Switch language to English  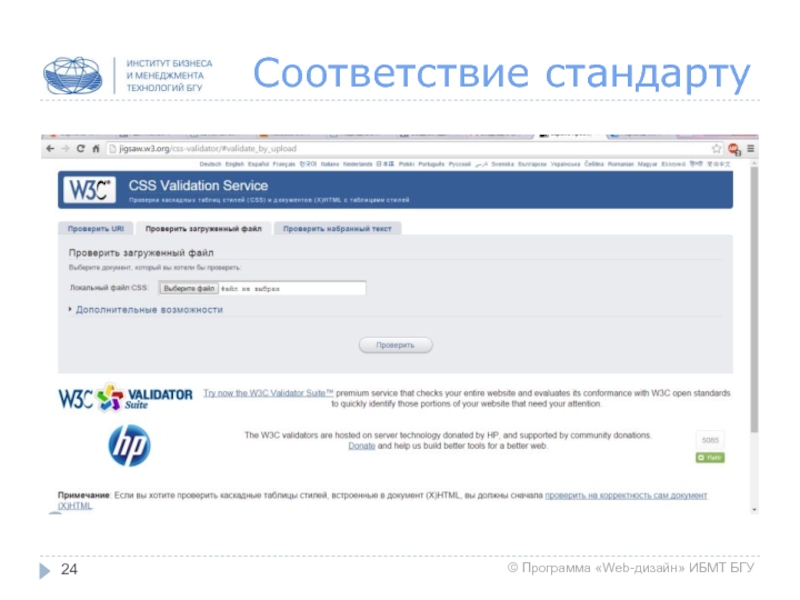(x=234, y=164)
